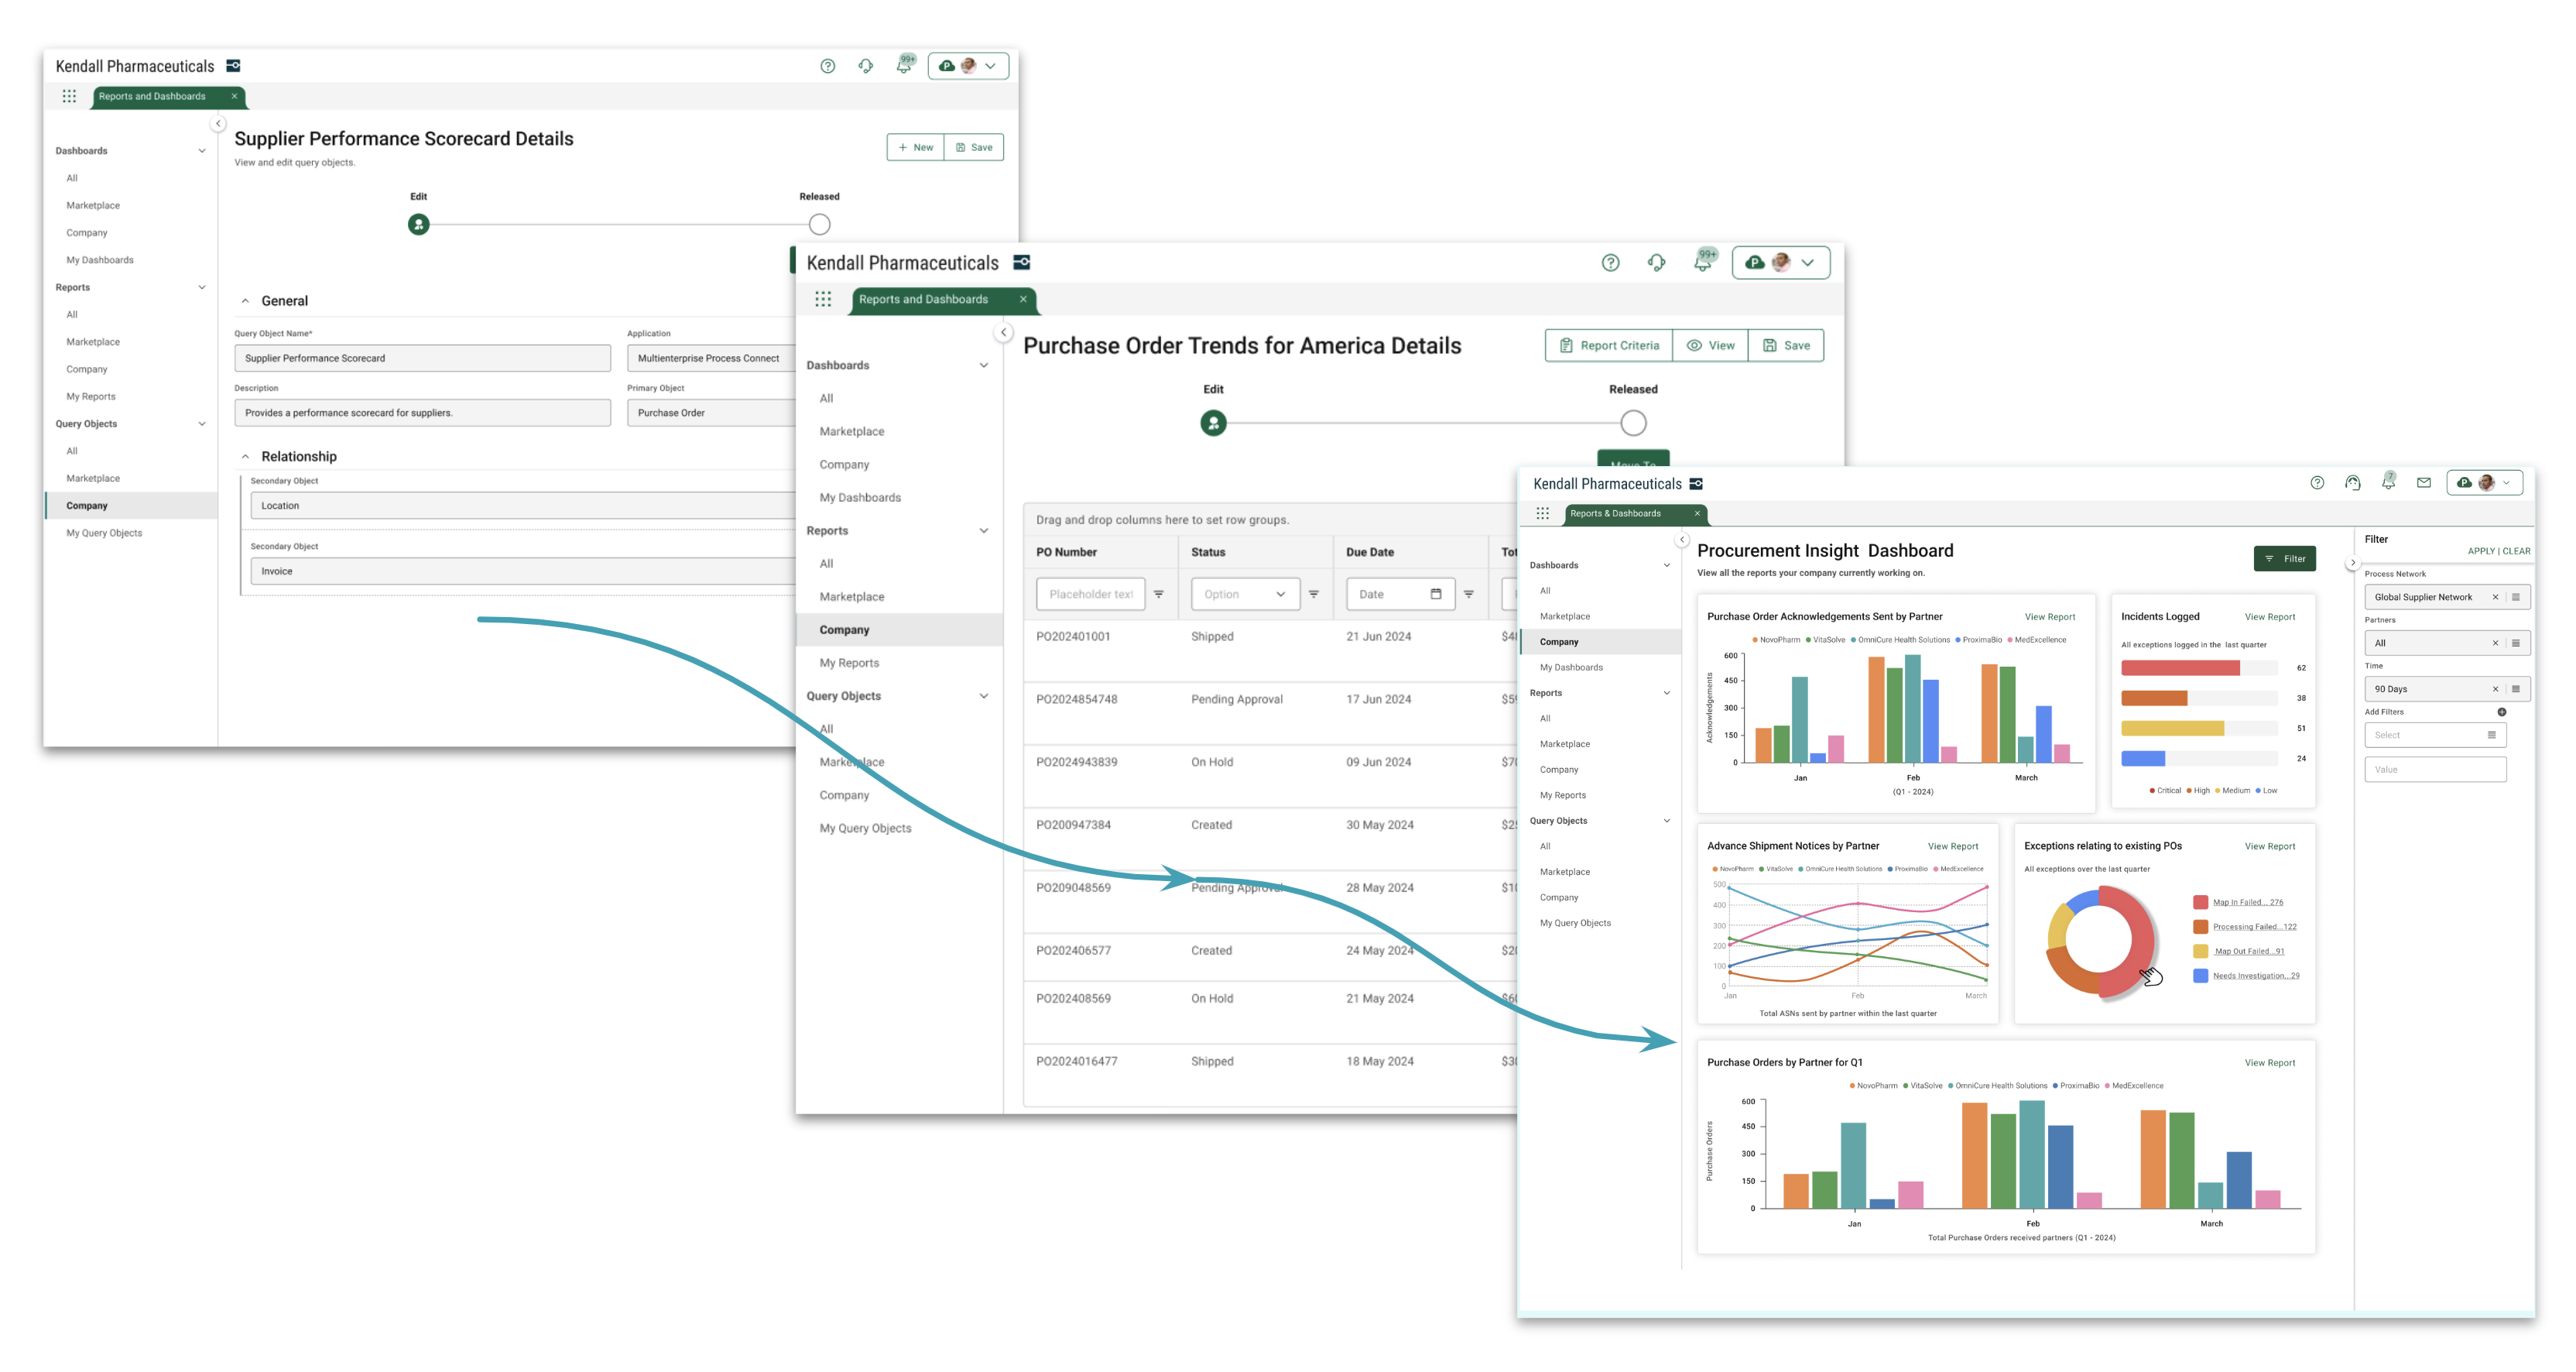
Task: Open notifications bell in Supplier Scorecard window
Action: point(903,66)
